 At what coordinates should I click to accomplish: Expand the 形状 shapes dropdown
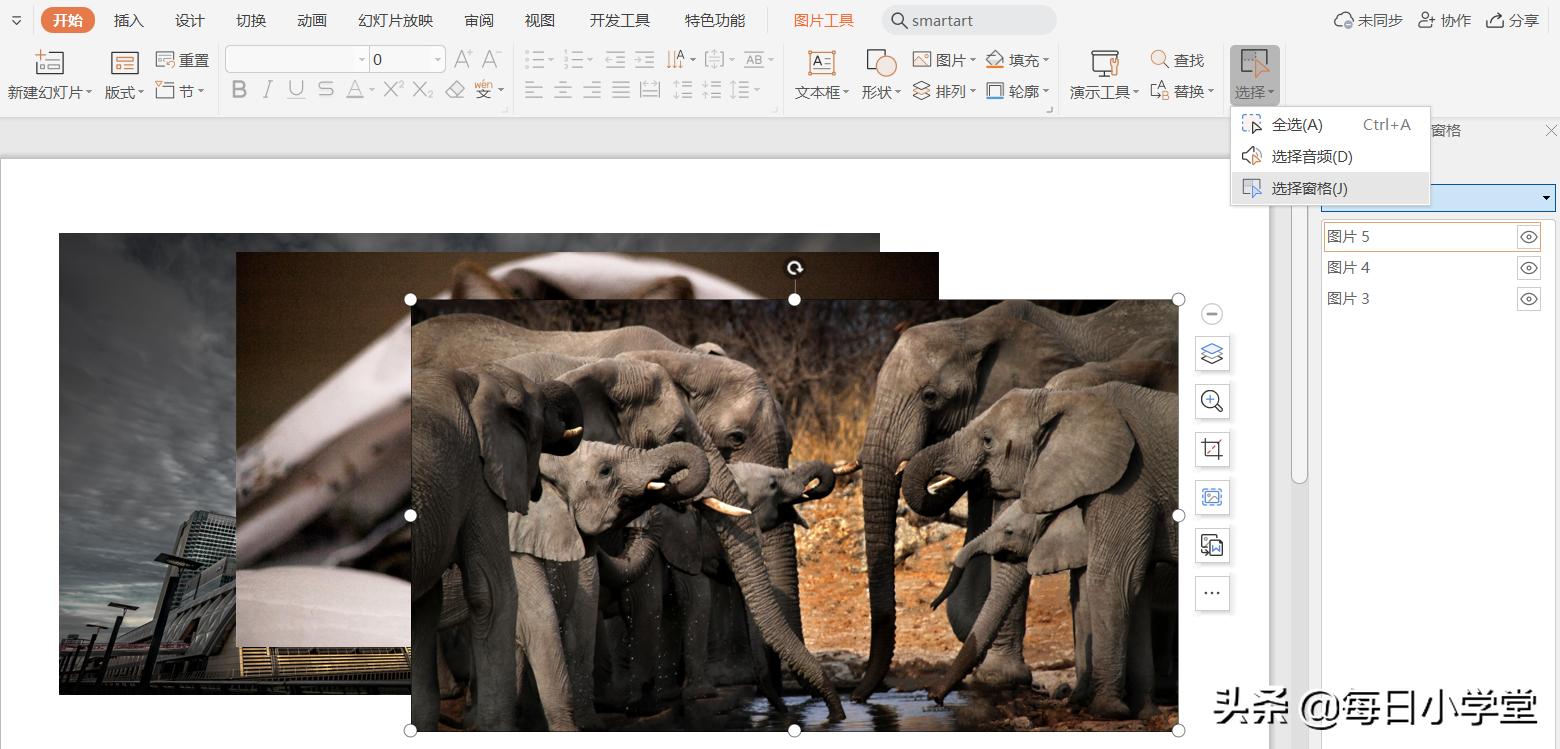coord(898,92)
